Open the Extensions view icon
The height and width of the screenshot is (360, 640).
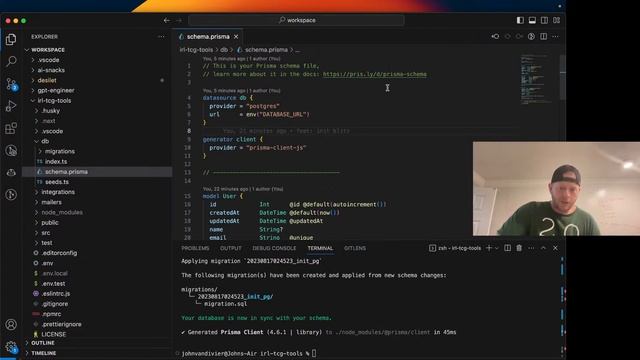click(11, 128)
